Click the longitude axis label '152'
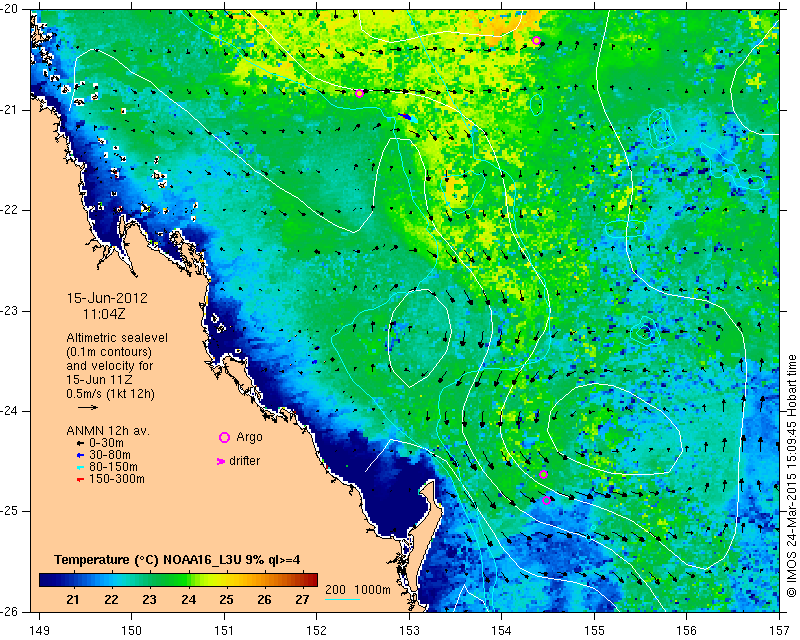 point(317,631)
